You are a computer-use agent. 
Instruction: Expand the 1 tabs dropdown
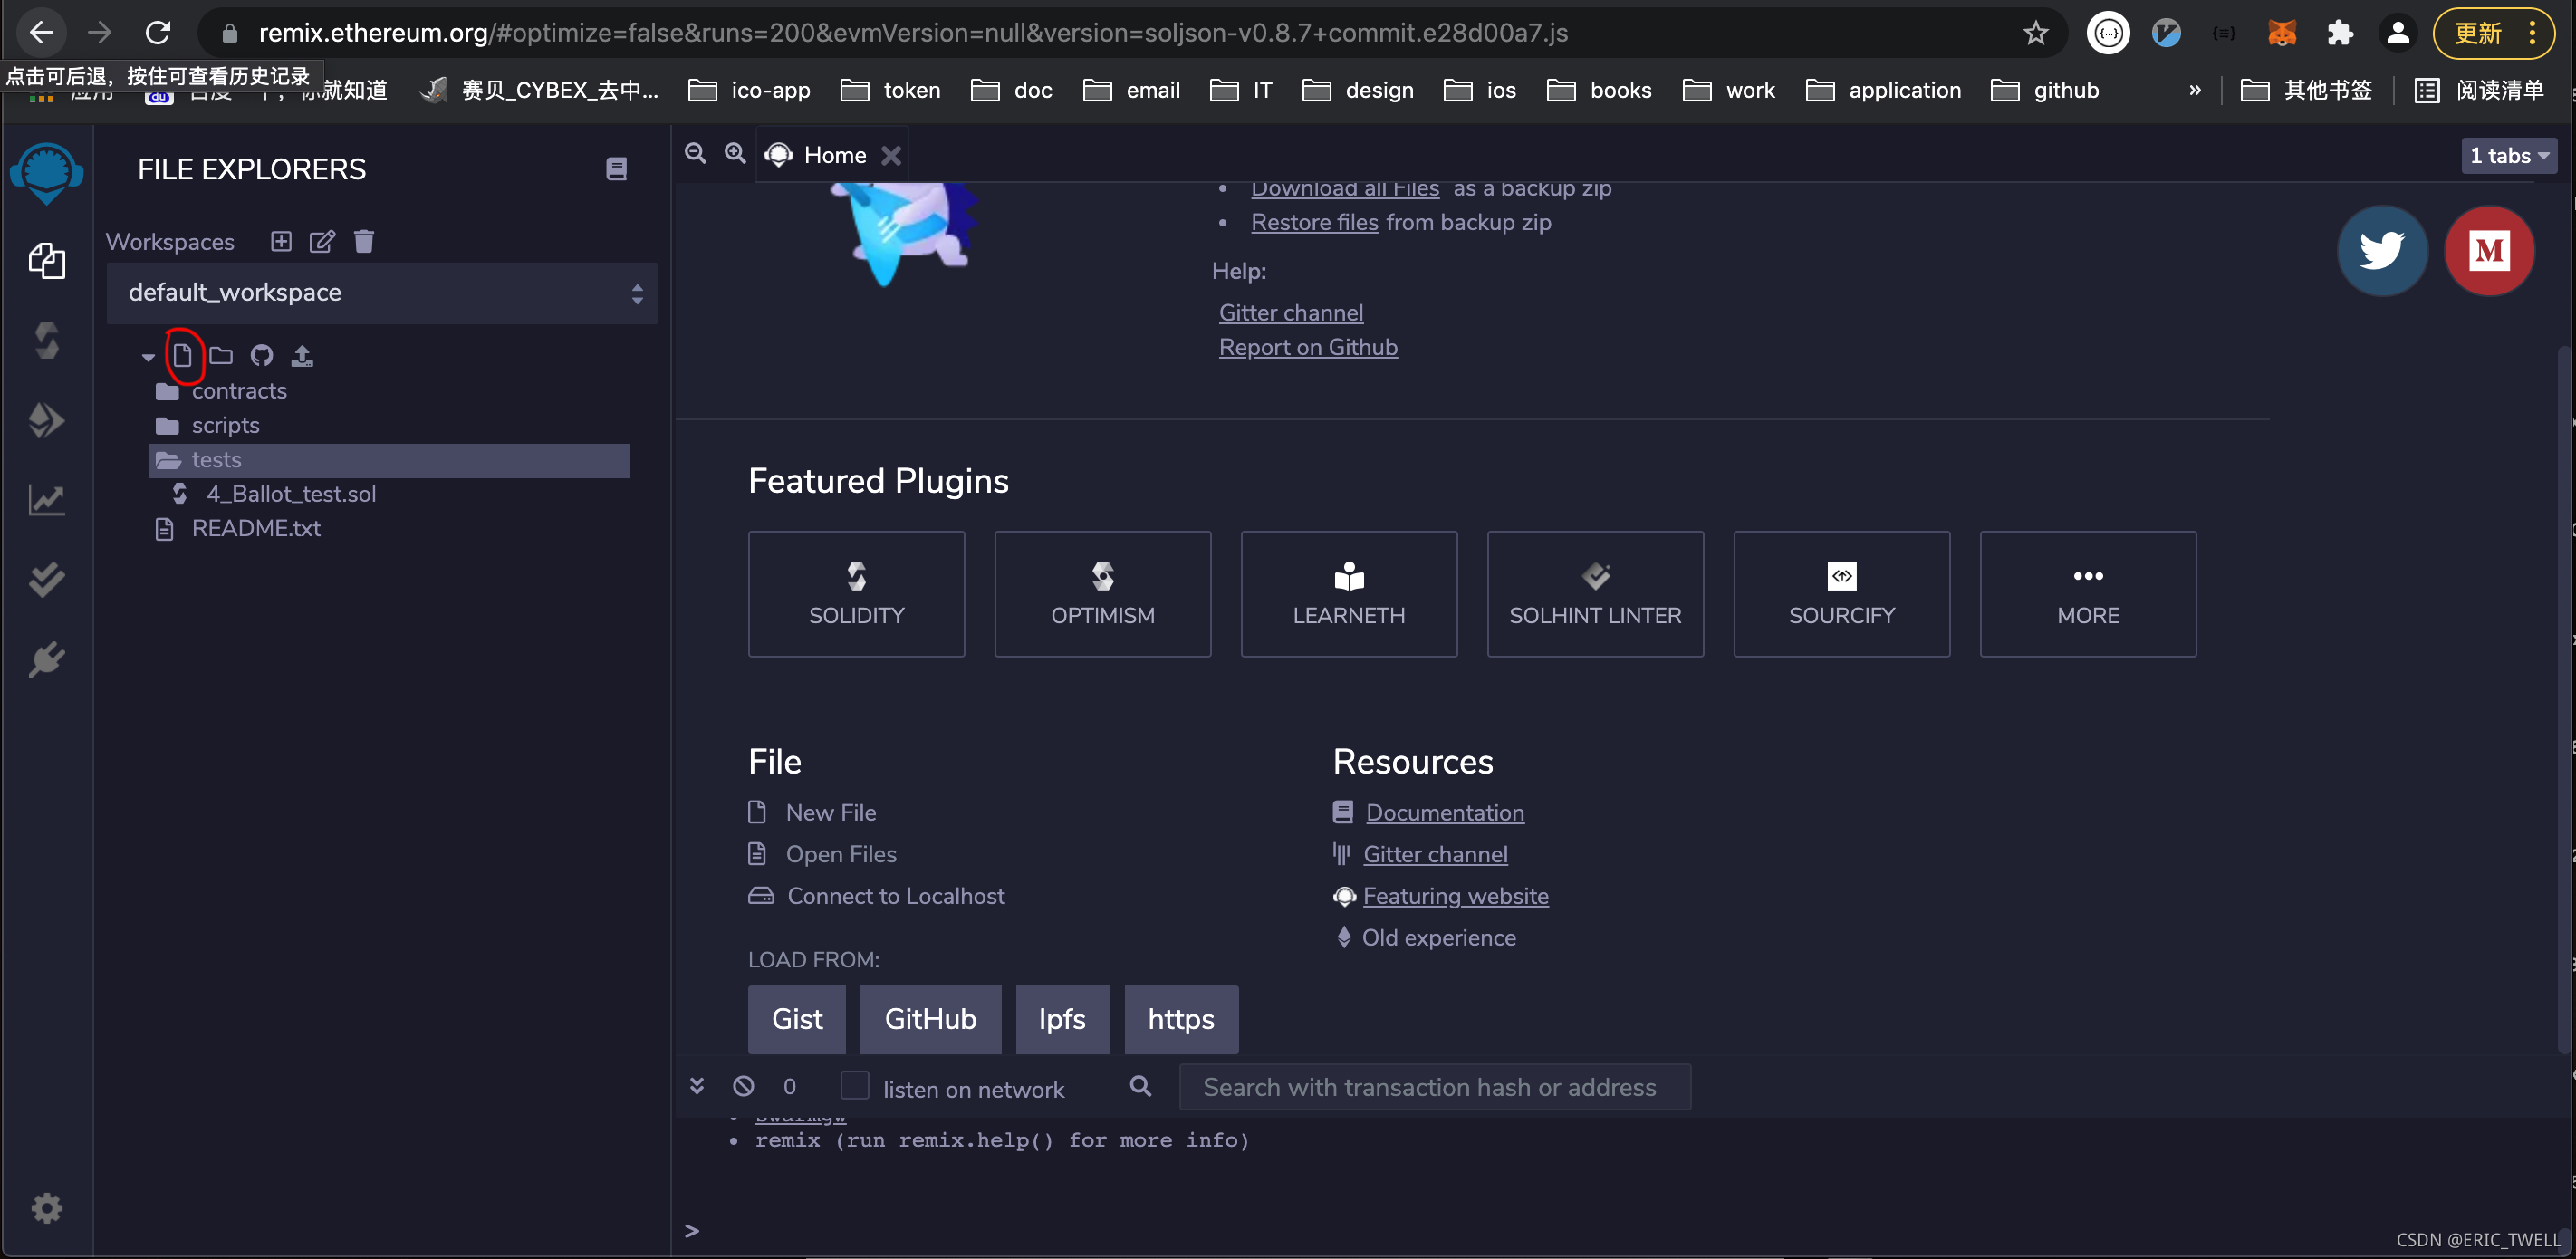(x=2507, y=156)
